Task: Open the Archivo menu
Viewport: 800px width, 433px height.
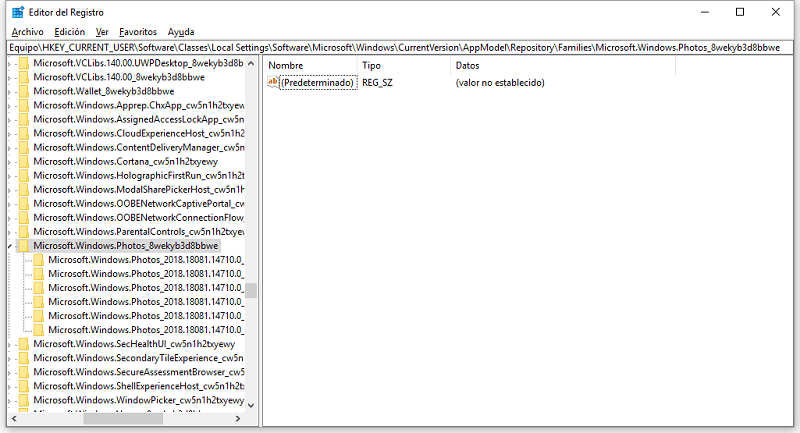Action: pos(28,32)
